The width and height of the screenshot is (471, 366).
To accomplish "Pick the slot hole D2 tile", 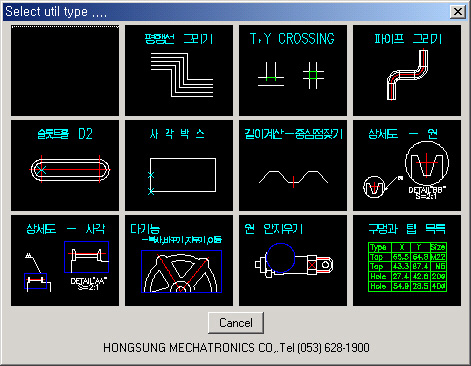I will point(65,166).
